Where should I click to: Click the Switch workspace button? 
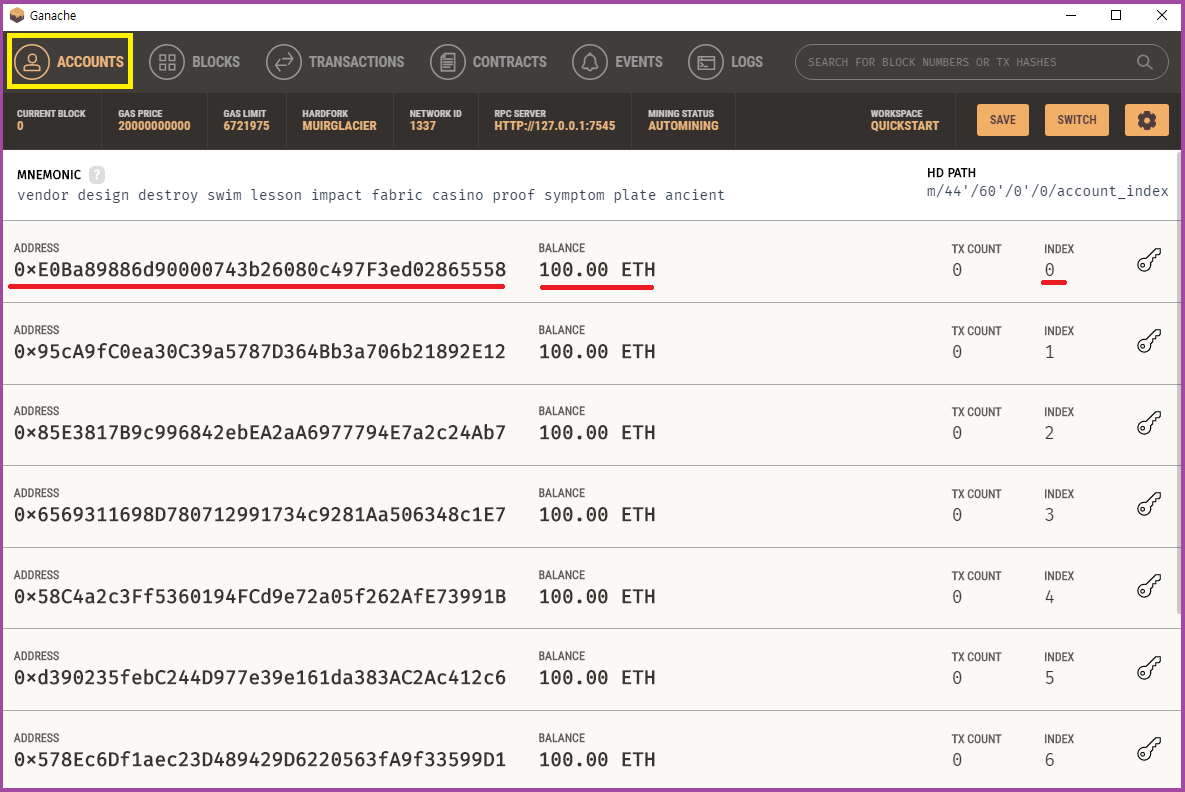click(1077, 120)
